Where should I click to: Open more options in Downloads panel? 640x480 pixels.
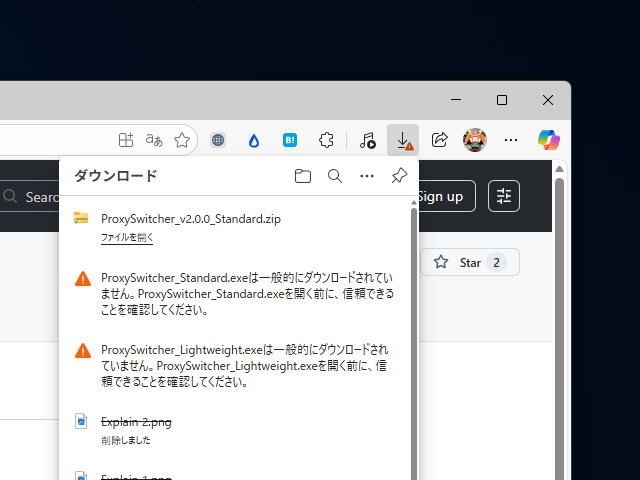tap(367, 176)
